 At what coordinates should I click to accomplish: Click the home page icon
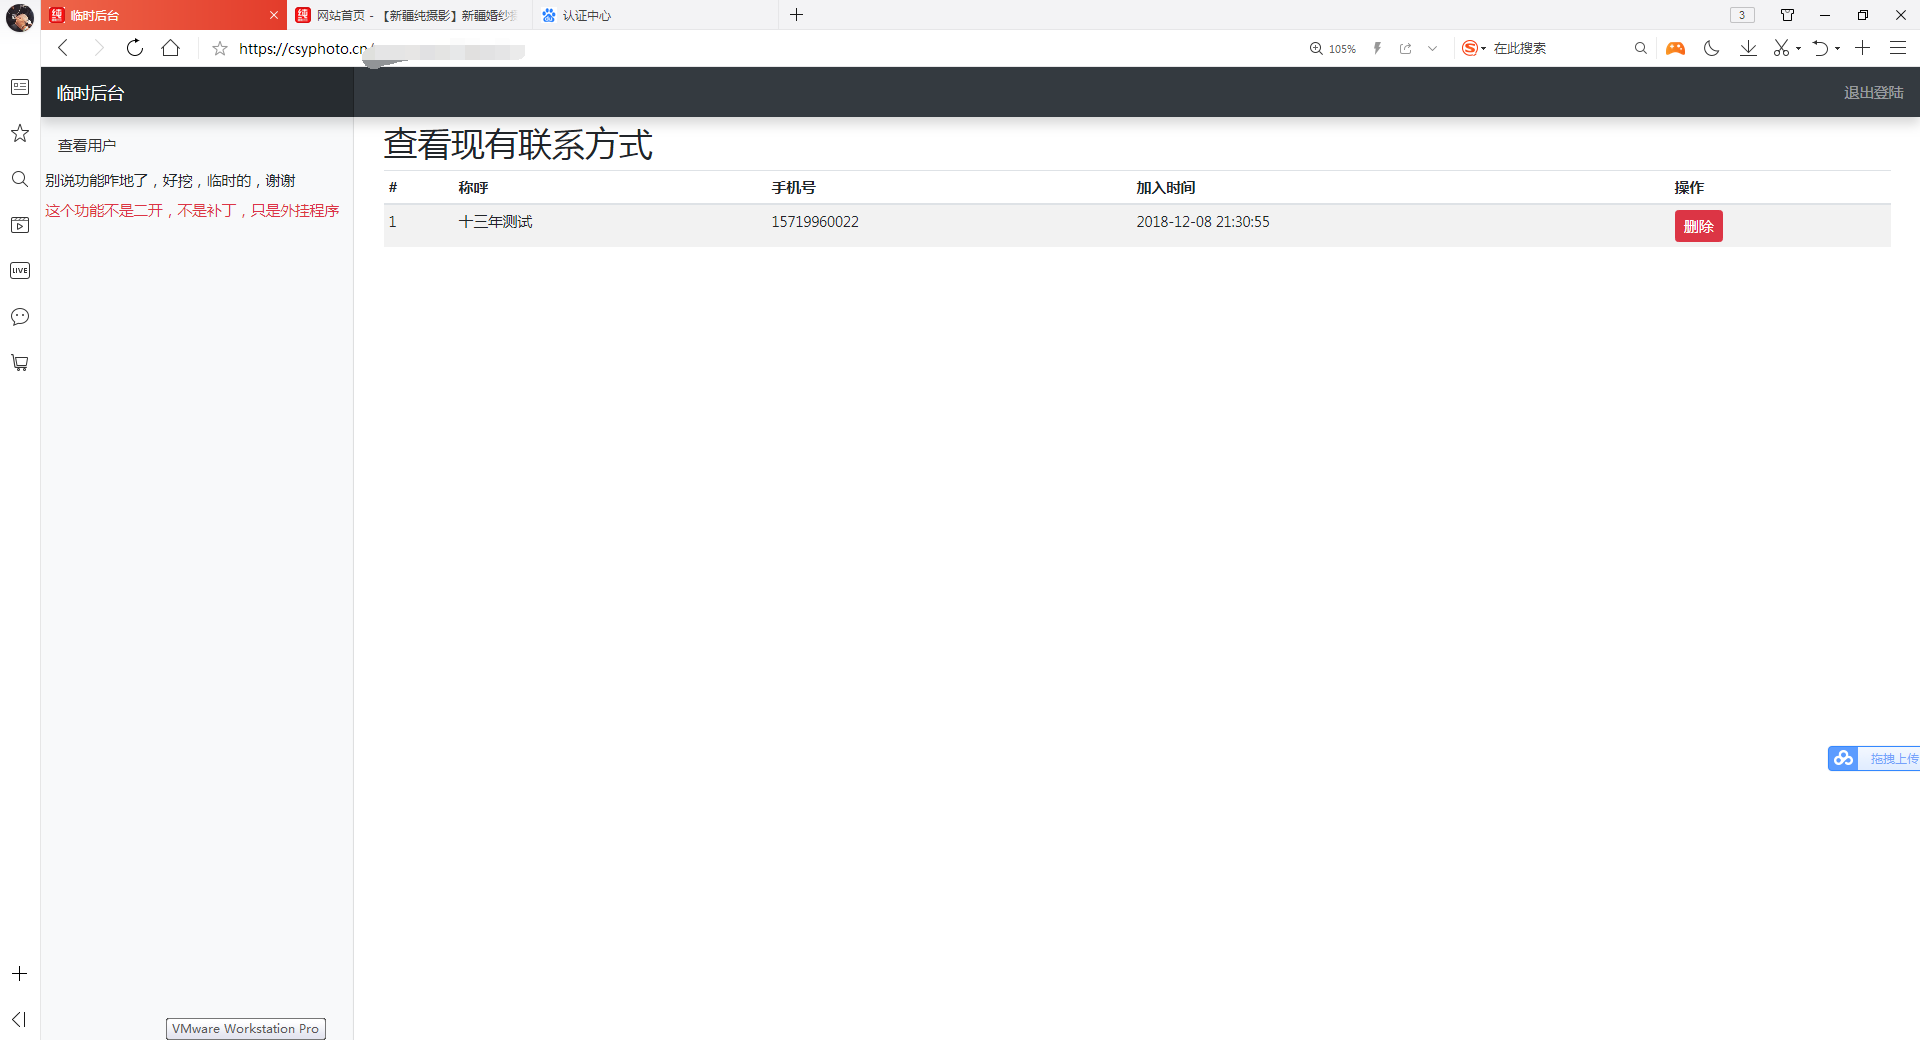click(x=171, y=48)
